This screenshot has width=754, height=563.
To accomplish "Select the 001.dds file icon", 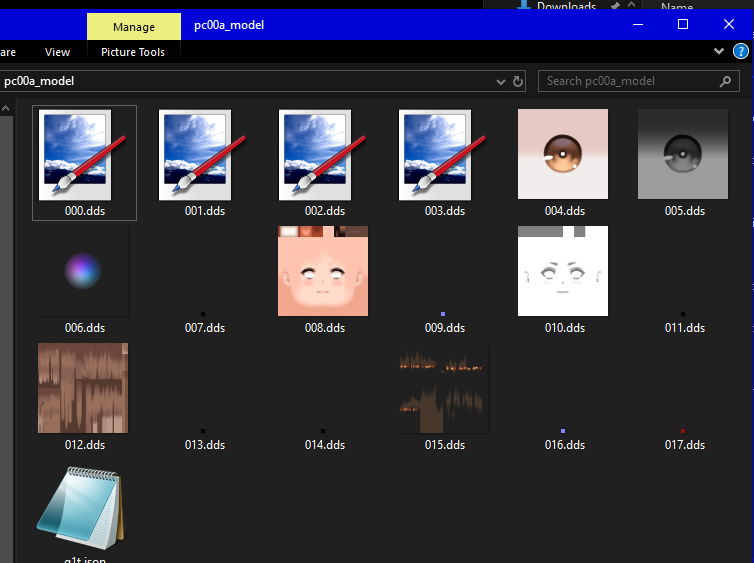I will (x=202, y=155).
